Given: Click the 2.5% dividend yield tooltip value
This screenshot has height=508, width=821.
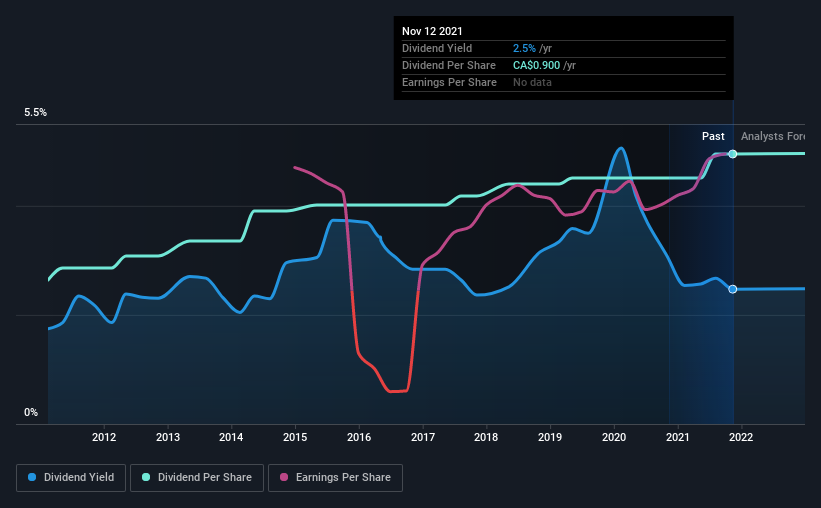Looking at the screenshot, I should 524,48.
